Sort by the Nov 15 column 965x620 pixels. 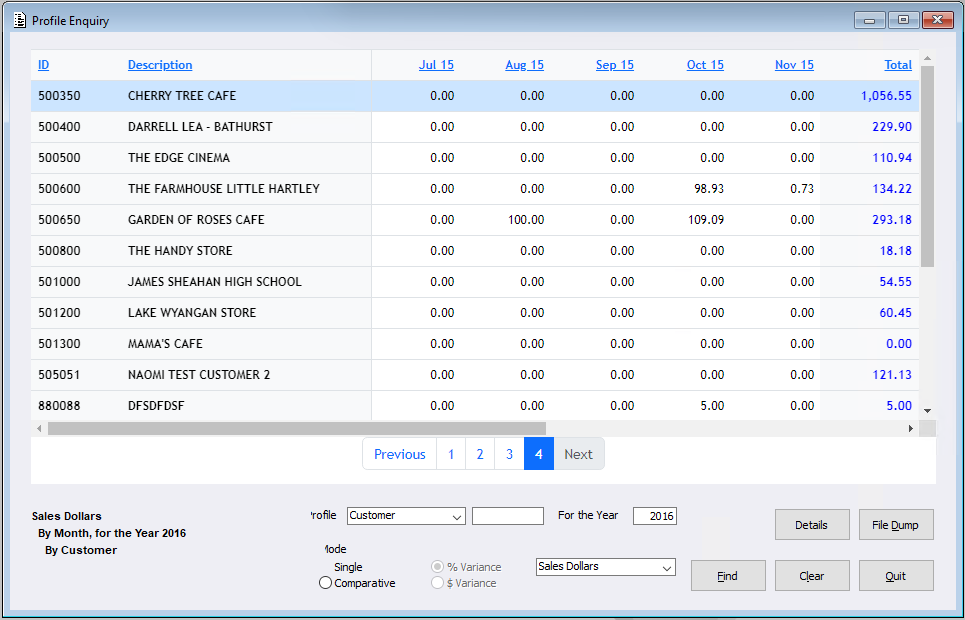795,65
